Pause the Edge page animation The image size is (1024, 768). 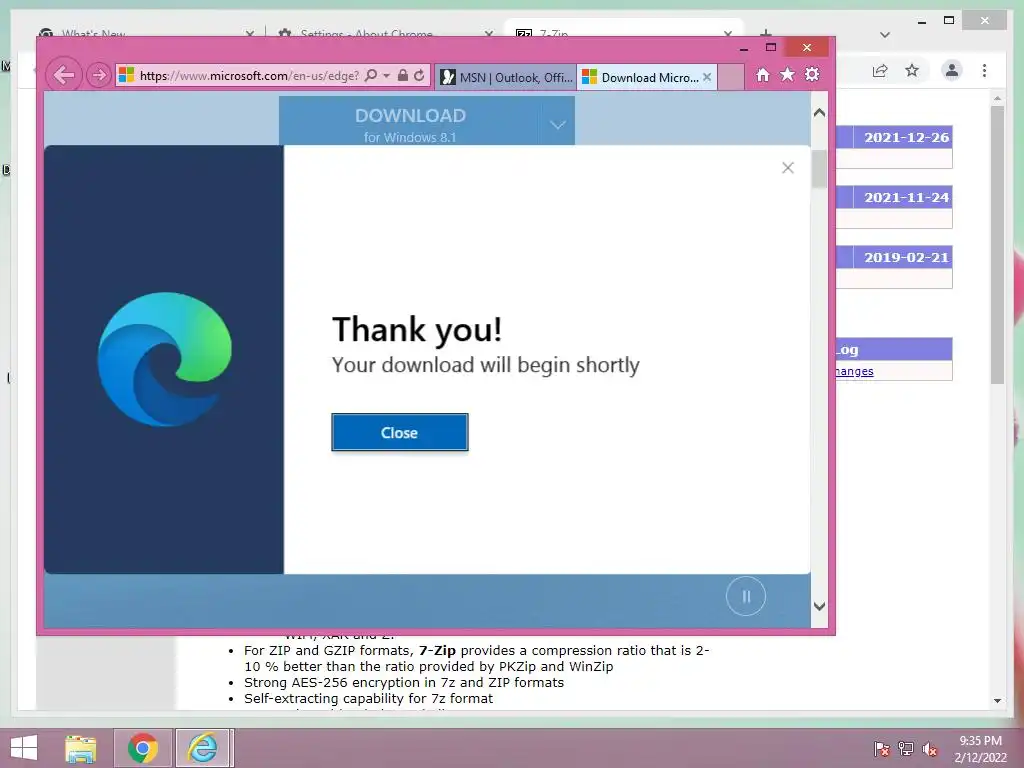click(x=746, y=596)
